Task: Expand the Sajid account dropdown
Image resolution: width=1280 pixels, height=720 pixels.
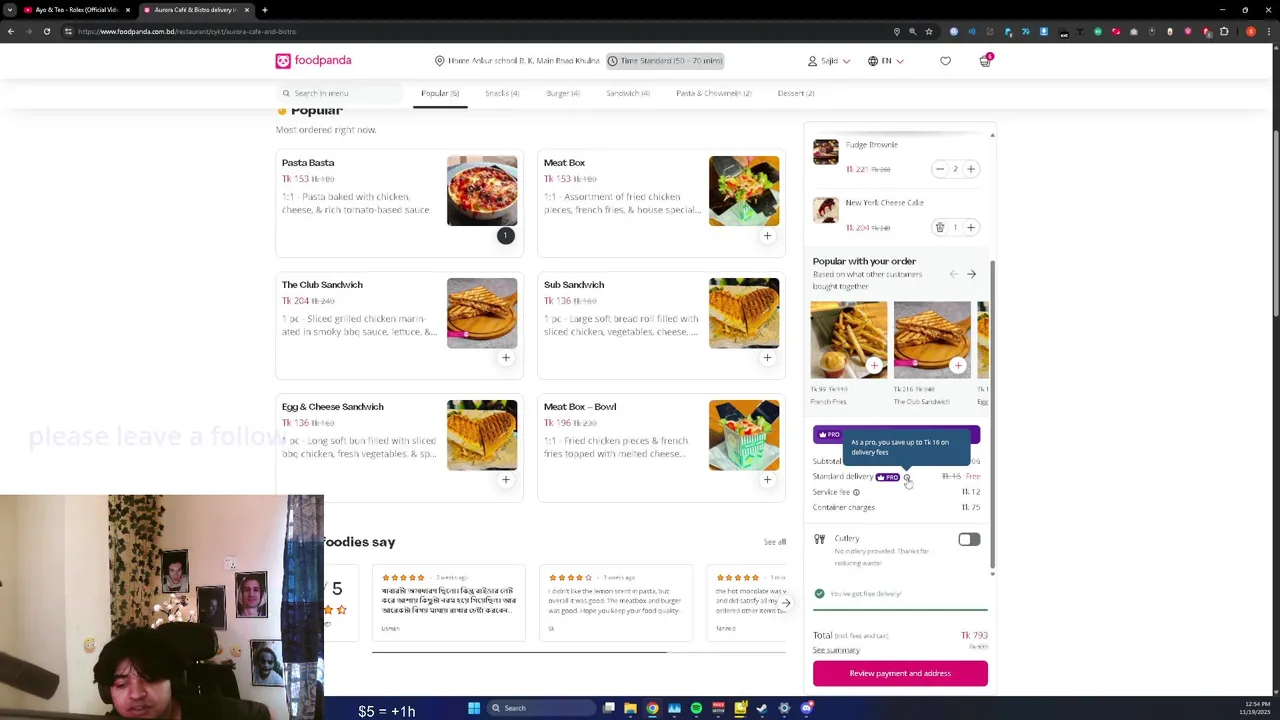Action: (829, 61)
